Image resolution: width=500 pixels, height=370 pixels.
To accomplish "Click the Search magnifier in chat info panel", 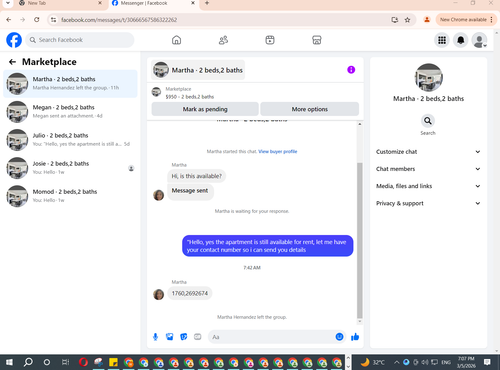I will (x=428, y=121).
